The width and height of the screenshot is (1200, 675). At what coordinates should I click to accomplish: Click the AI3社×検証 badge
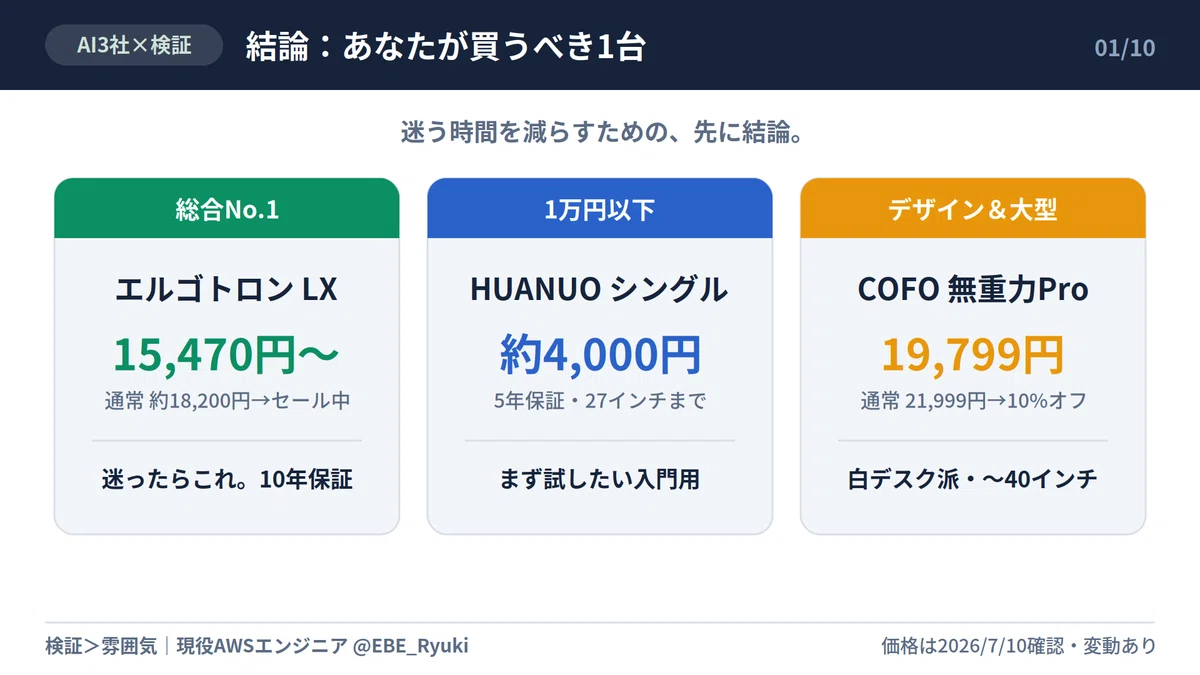(134, 45)
